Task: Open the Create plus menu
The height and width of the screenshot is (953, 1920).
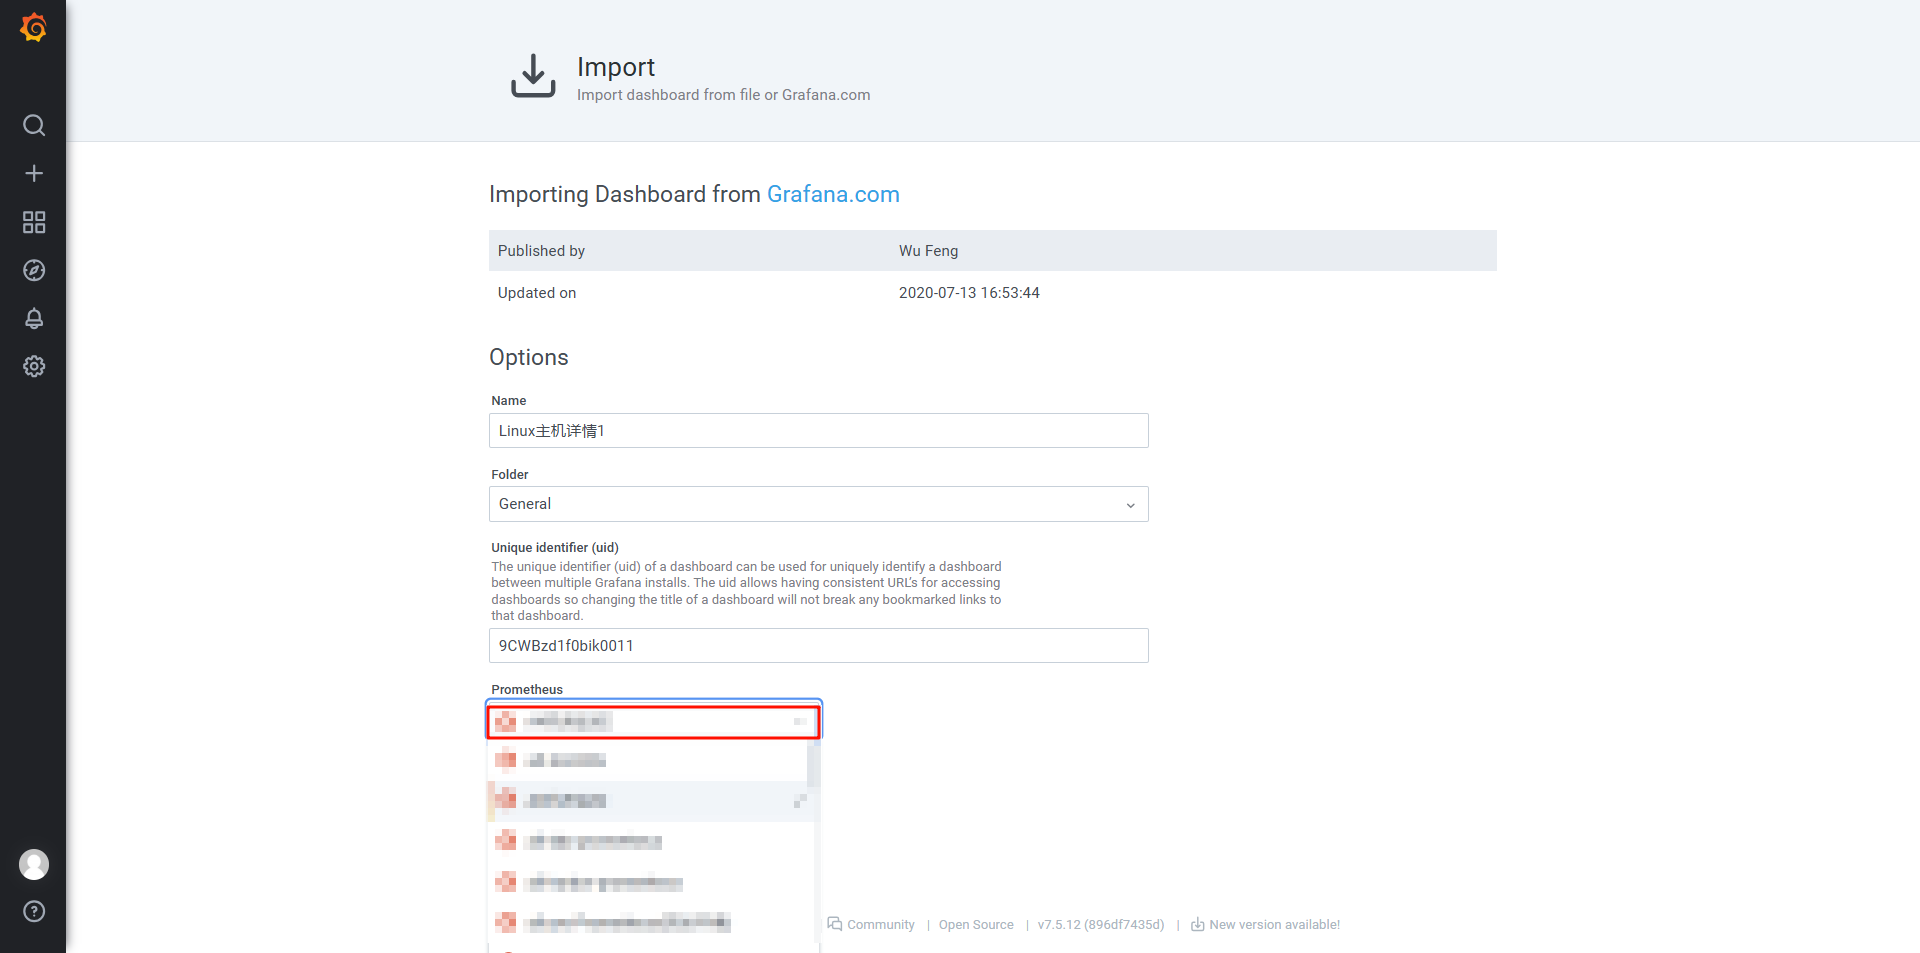Action: coord(34,173)
